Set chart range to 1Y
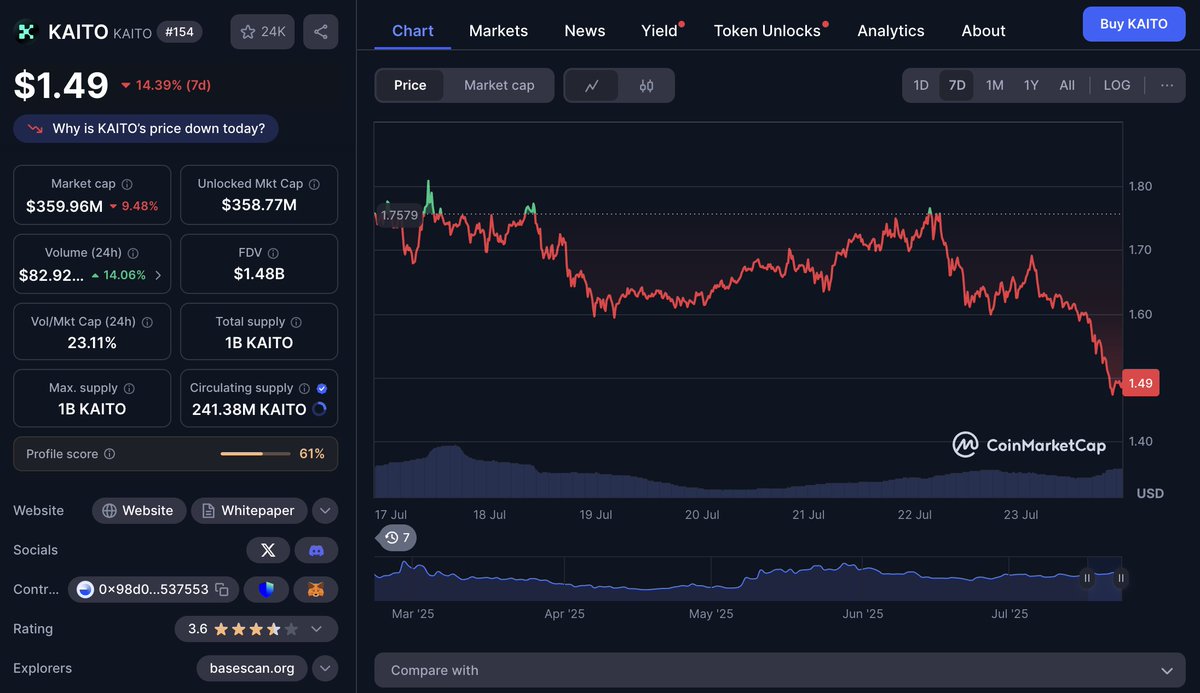1200x693 pixels. click(x=1031, y=85)
